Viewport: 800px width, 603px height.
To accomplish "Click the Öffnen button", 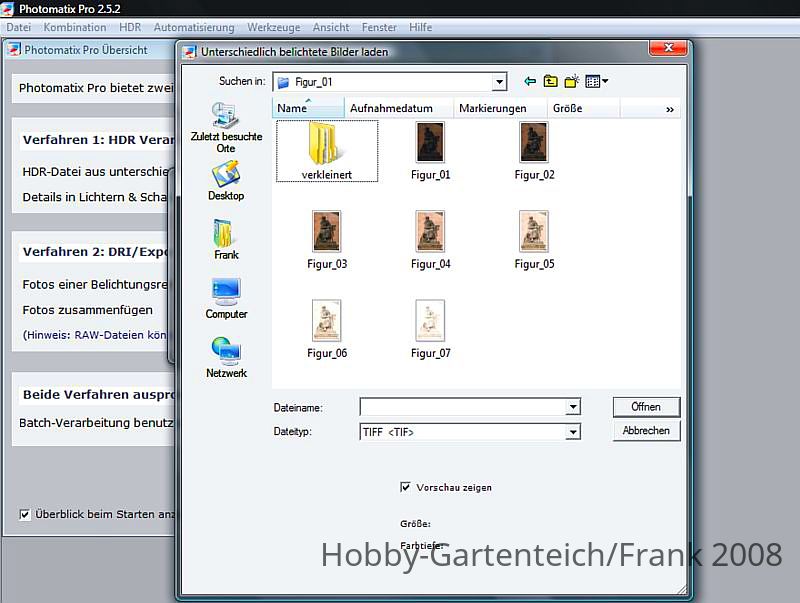I will point(646,407).
